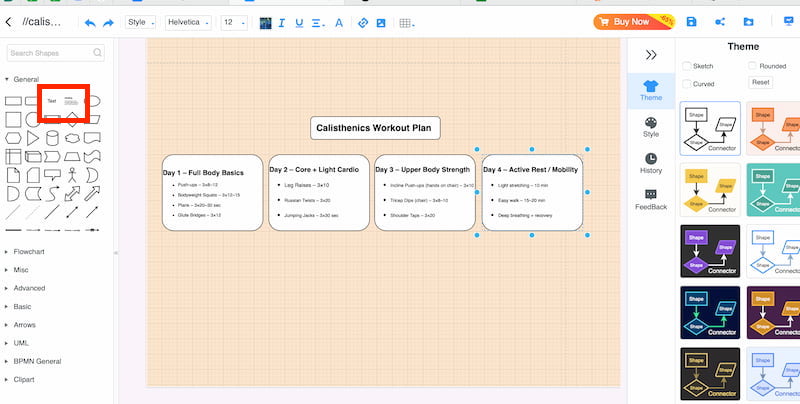Toggle italic text formatting

click(282, 22)
